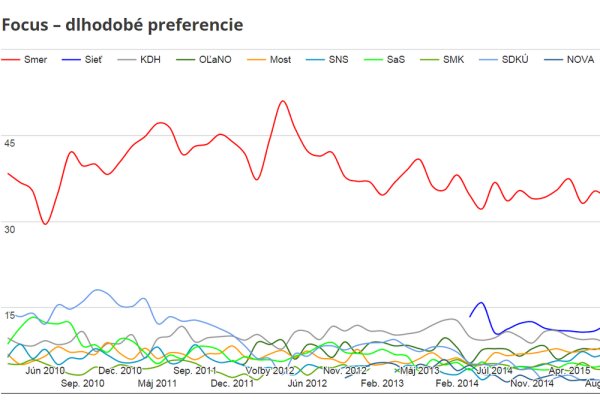The image size is (600, 400).
Task: Click the 45 y-axis value label
Action: point(10,143)
